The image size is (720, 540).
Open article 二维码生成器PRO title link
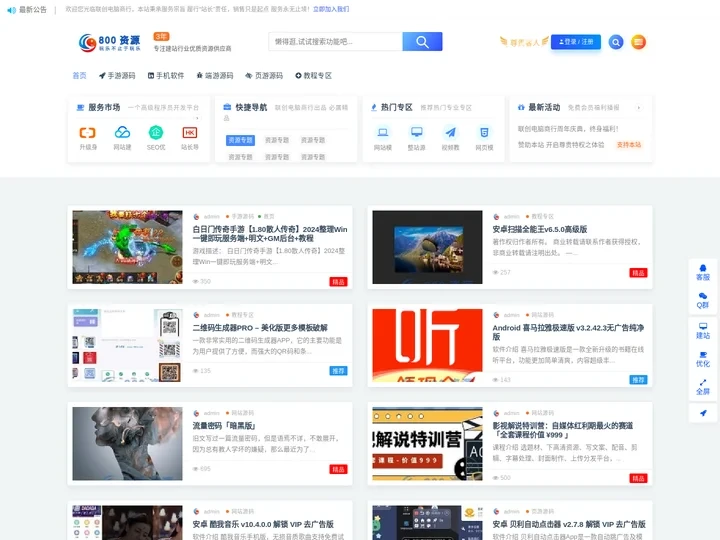click(x=260, y=328)
